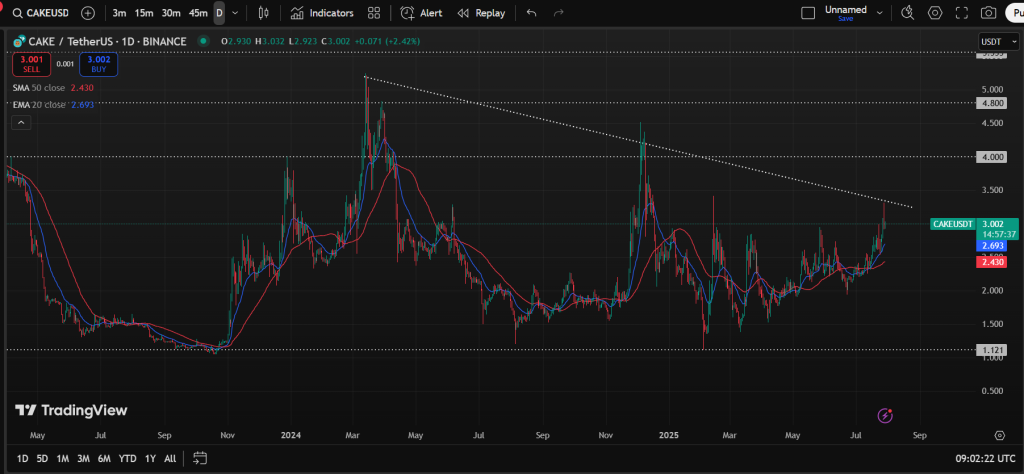Screen dimensions: 1024x474
Task: Set date range to 1Y
Action: 150,458
